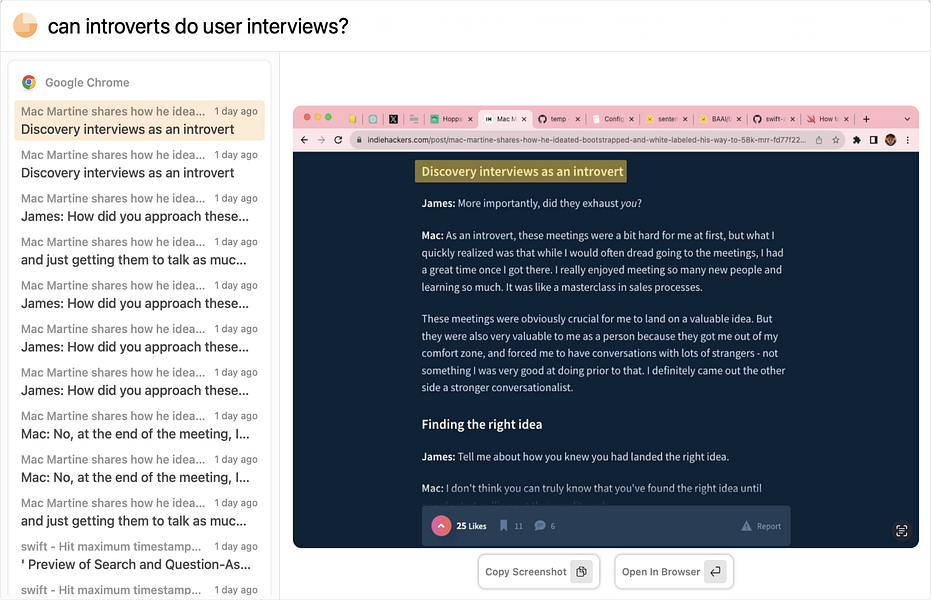Screen dimensions: 931x600
Task: Click the Open In Browser button
Action: coord(673,572)
